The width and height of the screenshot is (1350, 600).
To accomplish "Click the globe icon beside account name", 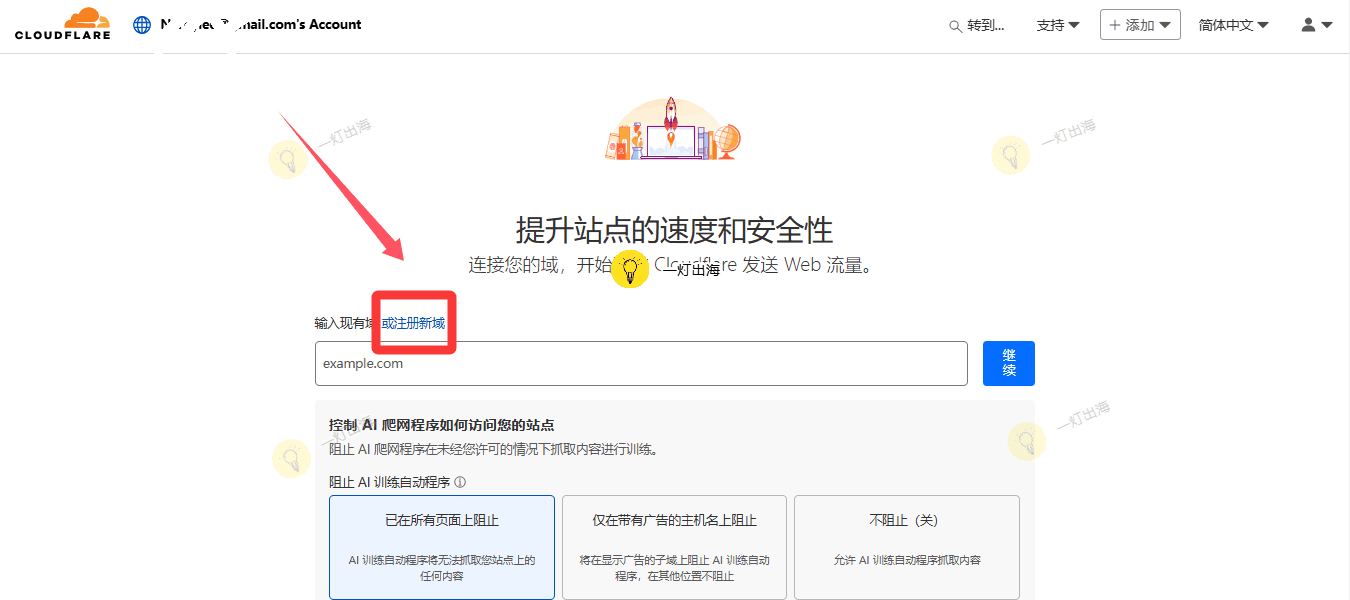I will (142, 25).
